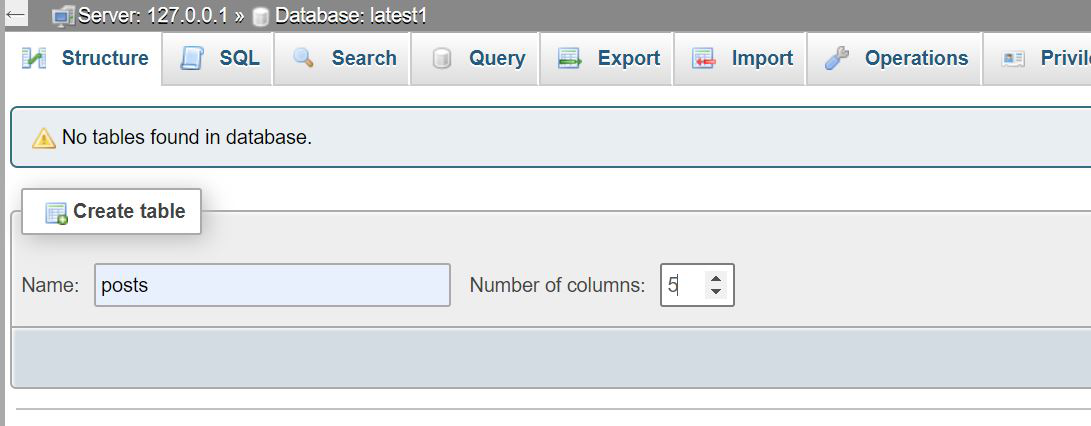Click the yellow warning triangle icon
The height and width of the screenshot is (426, 1091).
coord(44,138)
